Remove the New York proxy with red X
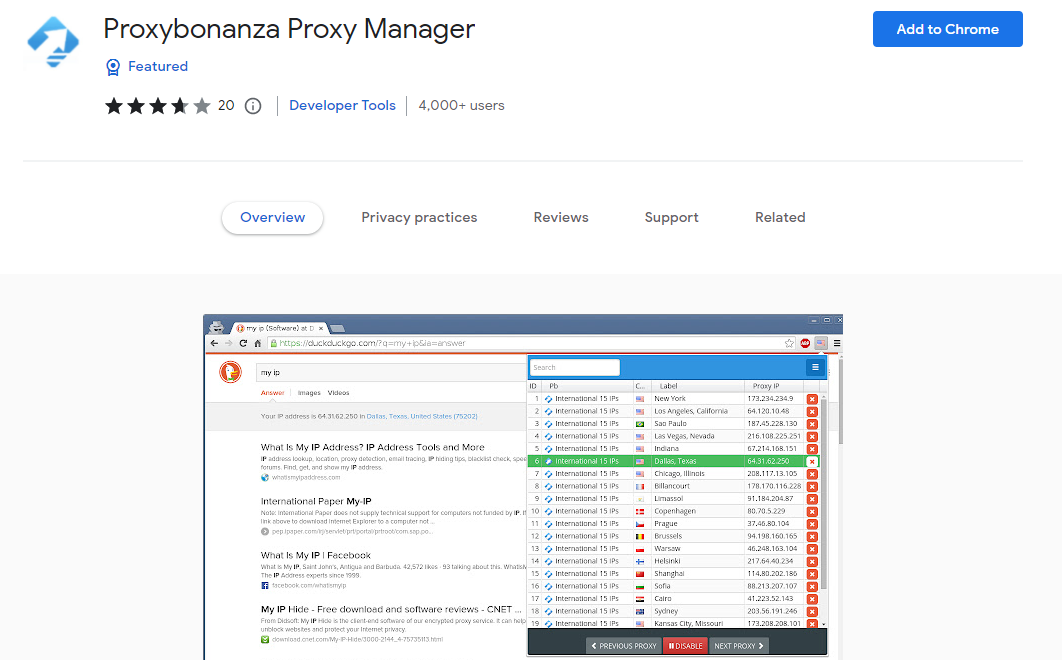 tap(812, 399)
